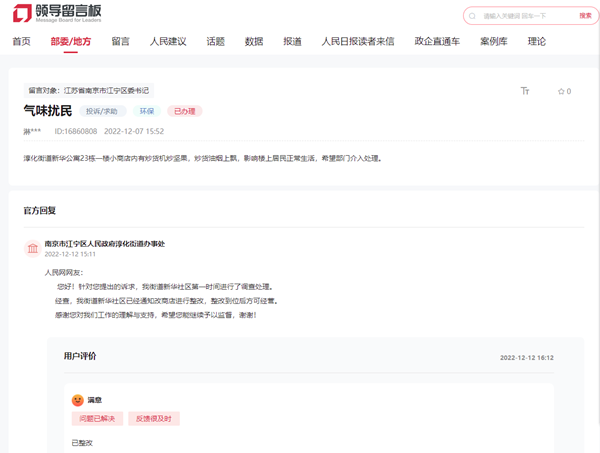
Task: Click the 满意 rating label
Action: pyautogui.click(x=95, y=400)
